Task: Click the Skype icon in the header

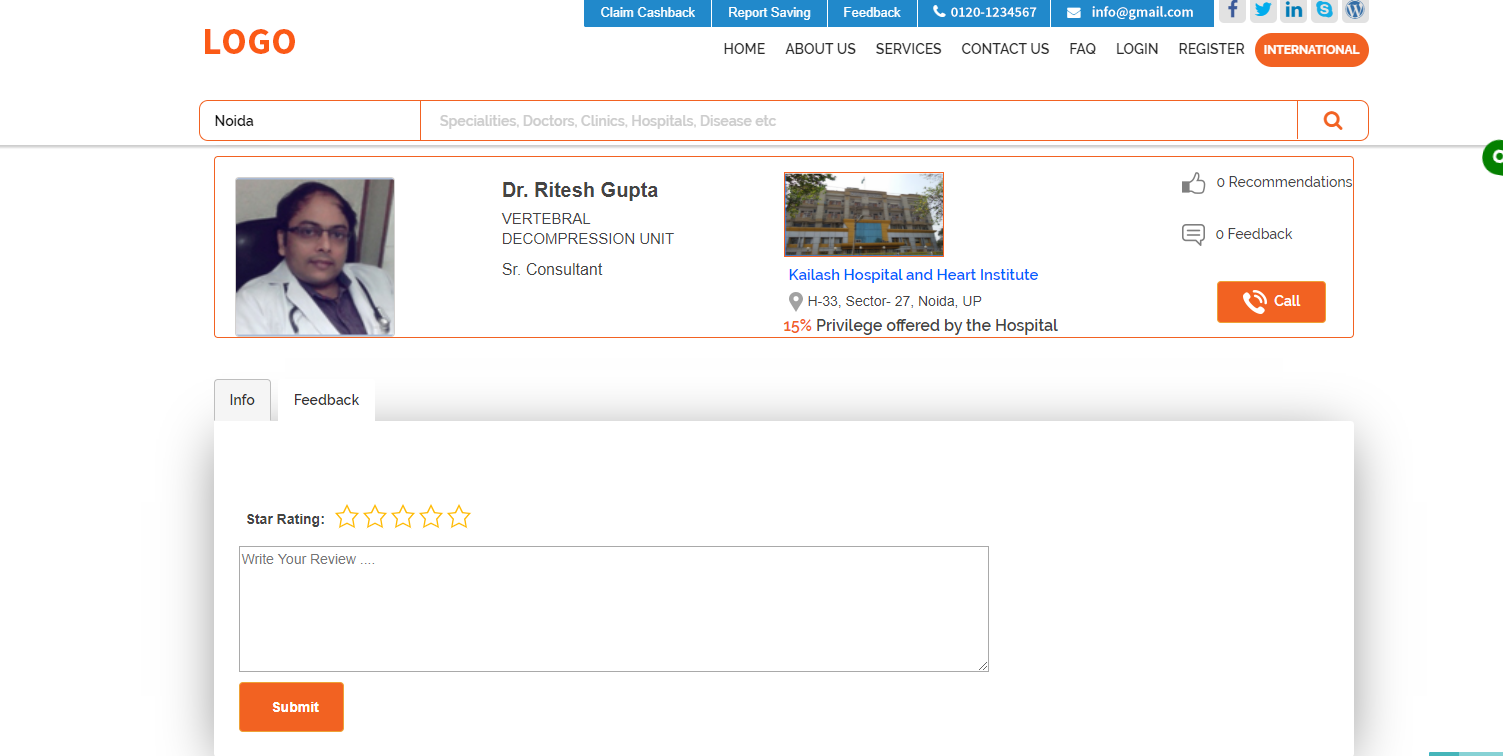Action: tap(1324, 11)
